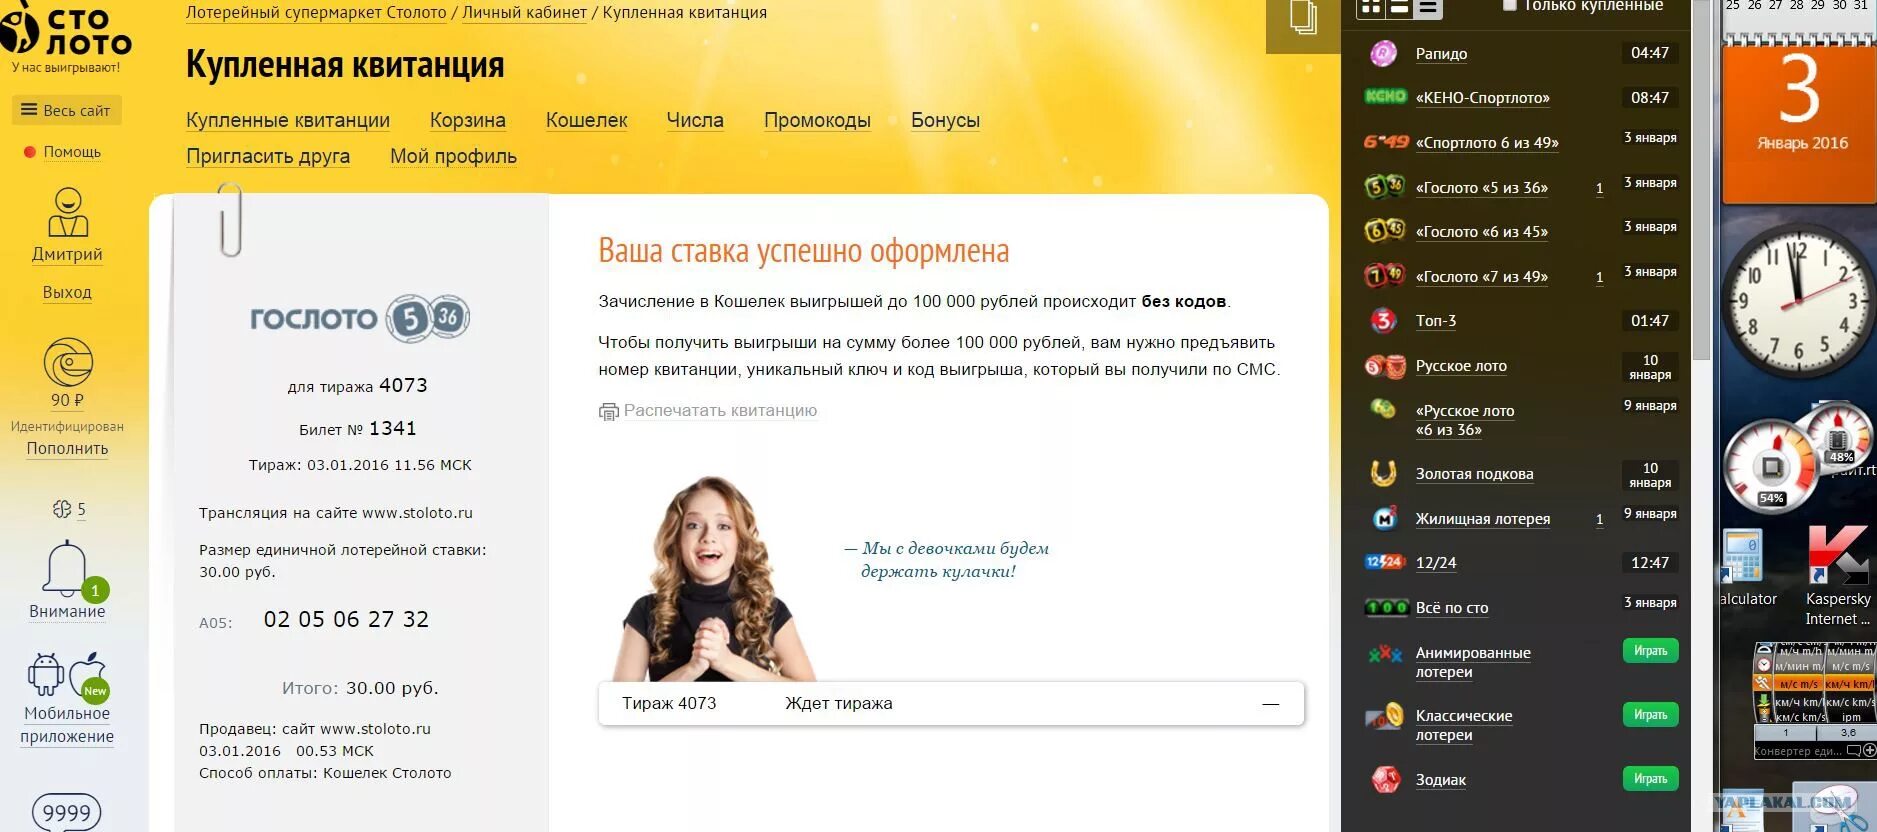Open the Бонусы tab
This screenshot has height=832, width=1877.
click(x=945, y=120)
